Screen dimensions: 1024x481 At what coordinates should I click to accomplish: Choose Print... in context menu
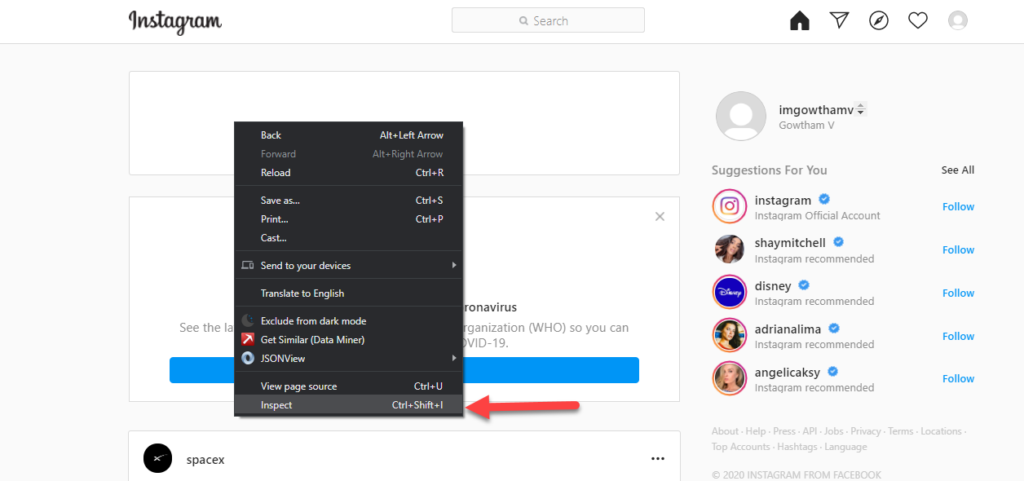coord(349,219)
